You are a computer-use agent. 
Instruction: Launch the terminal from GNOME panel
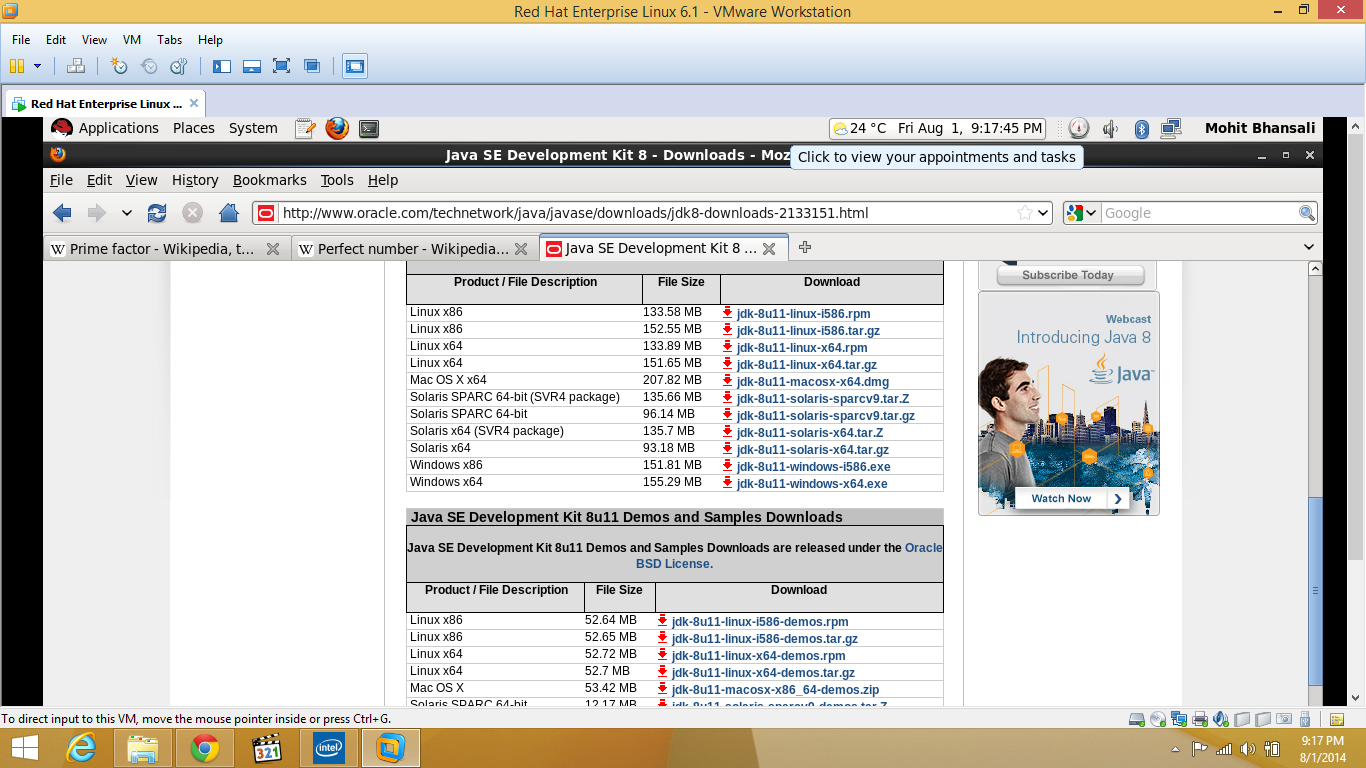coord(369,128)
